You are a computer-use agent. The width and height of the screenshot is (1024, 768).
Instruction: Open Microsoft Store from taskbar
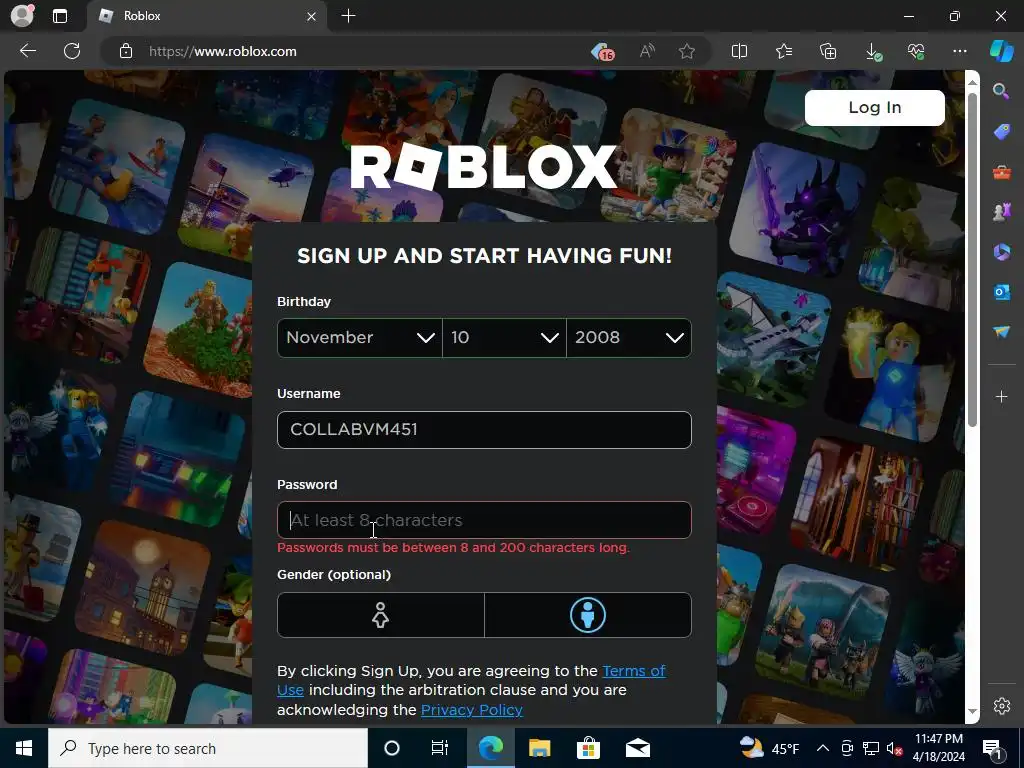[x=588, y=748]
